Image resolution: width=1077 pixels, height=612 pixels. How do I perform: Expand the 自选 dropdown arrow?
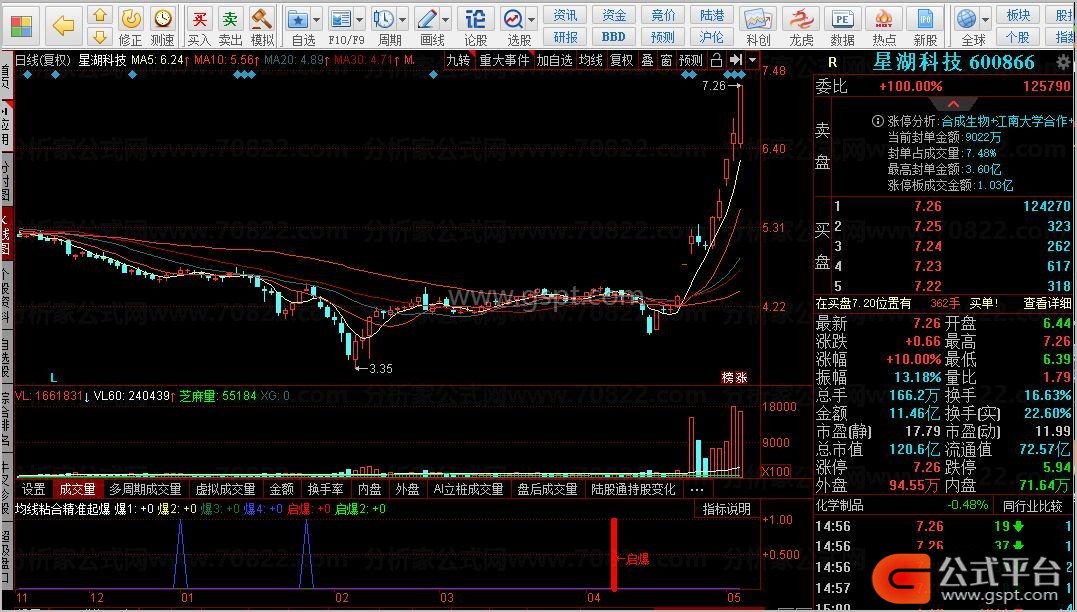[317, 19]
